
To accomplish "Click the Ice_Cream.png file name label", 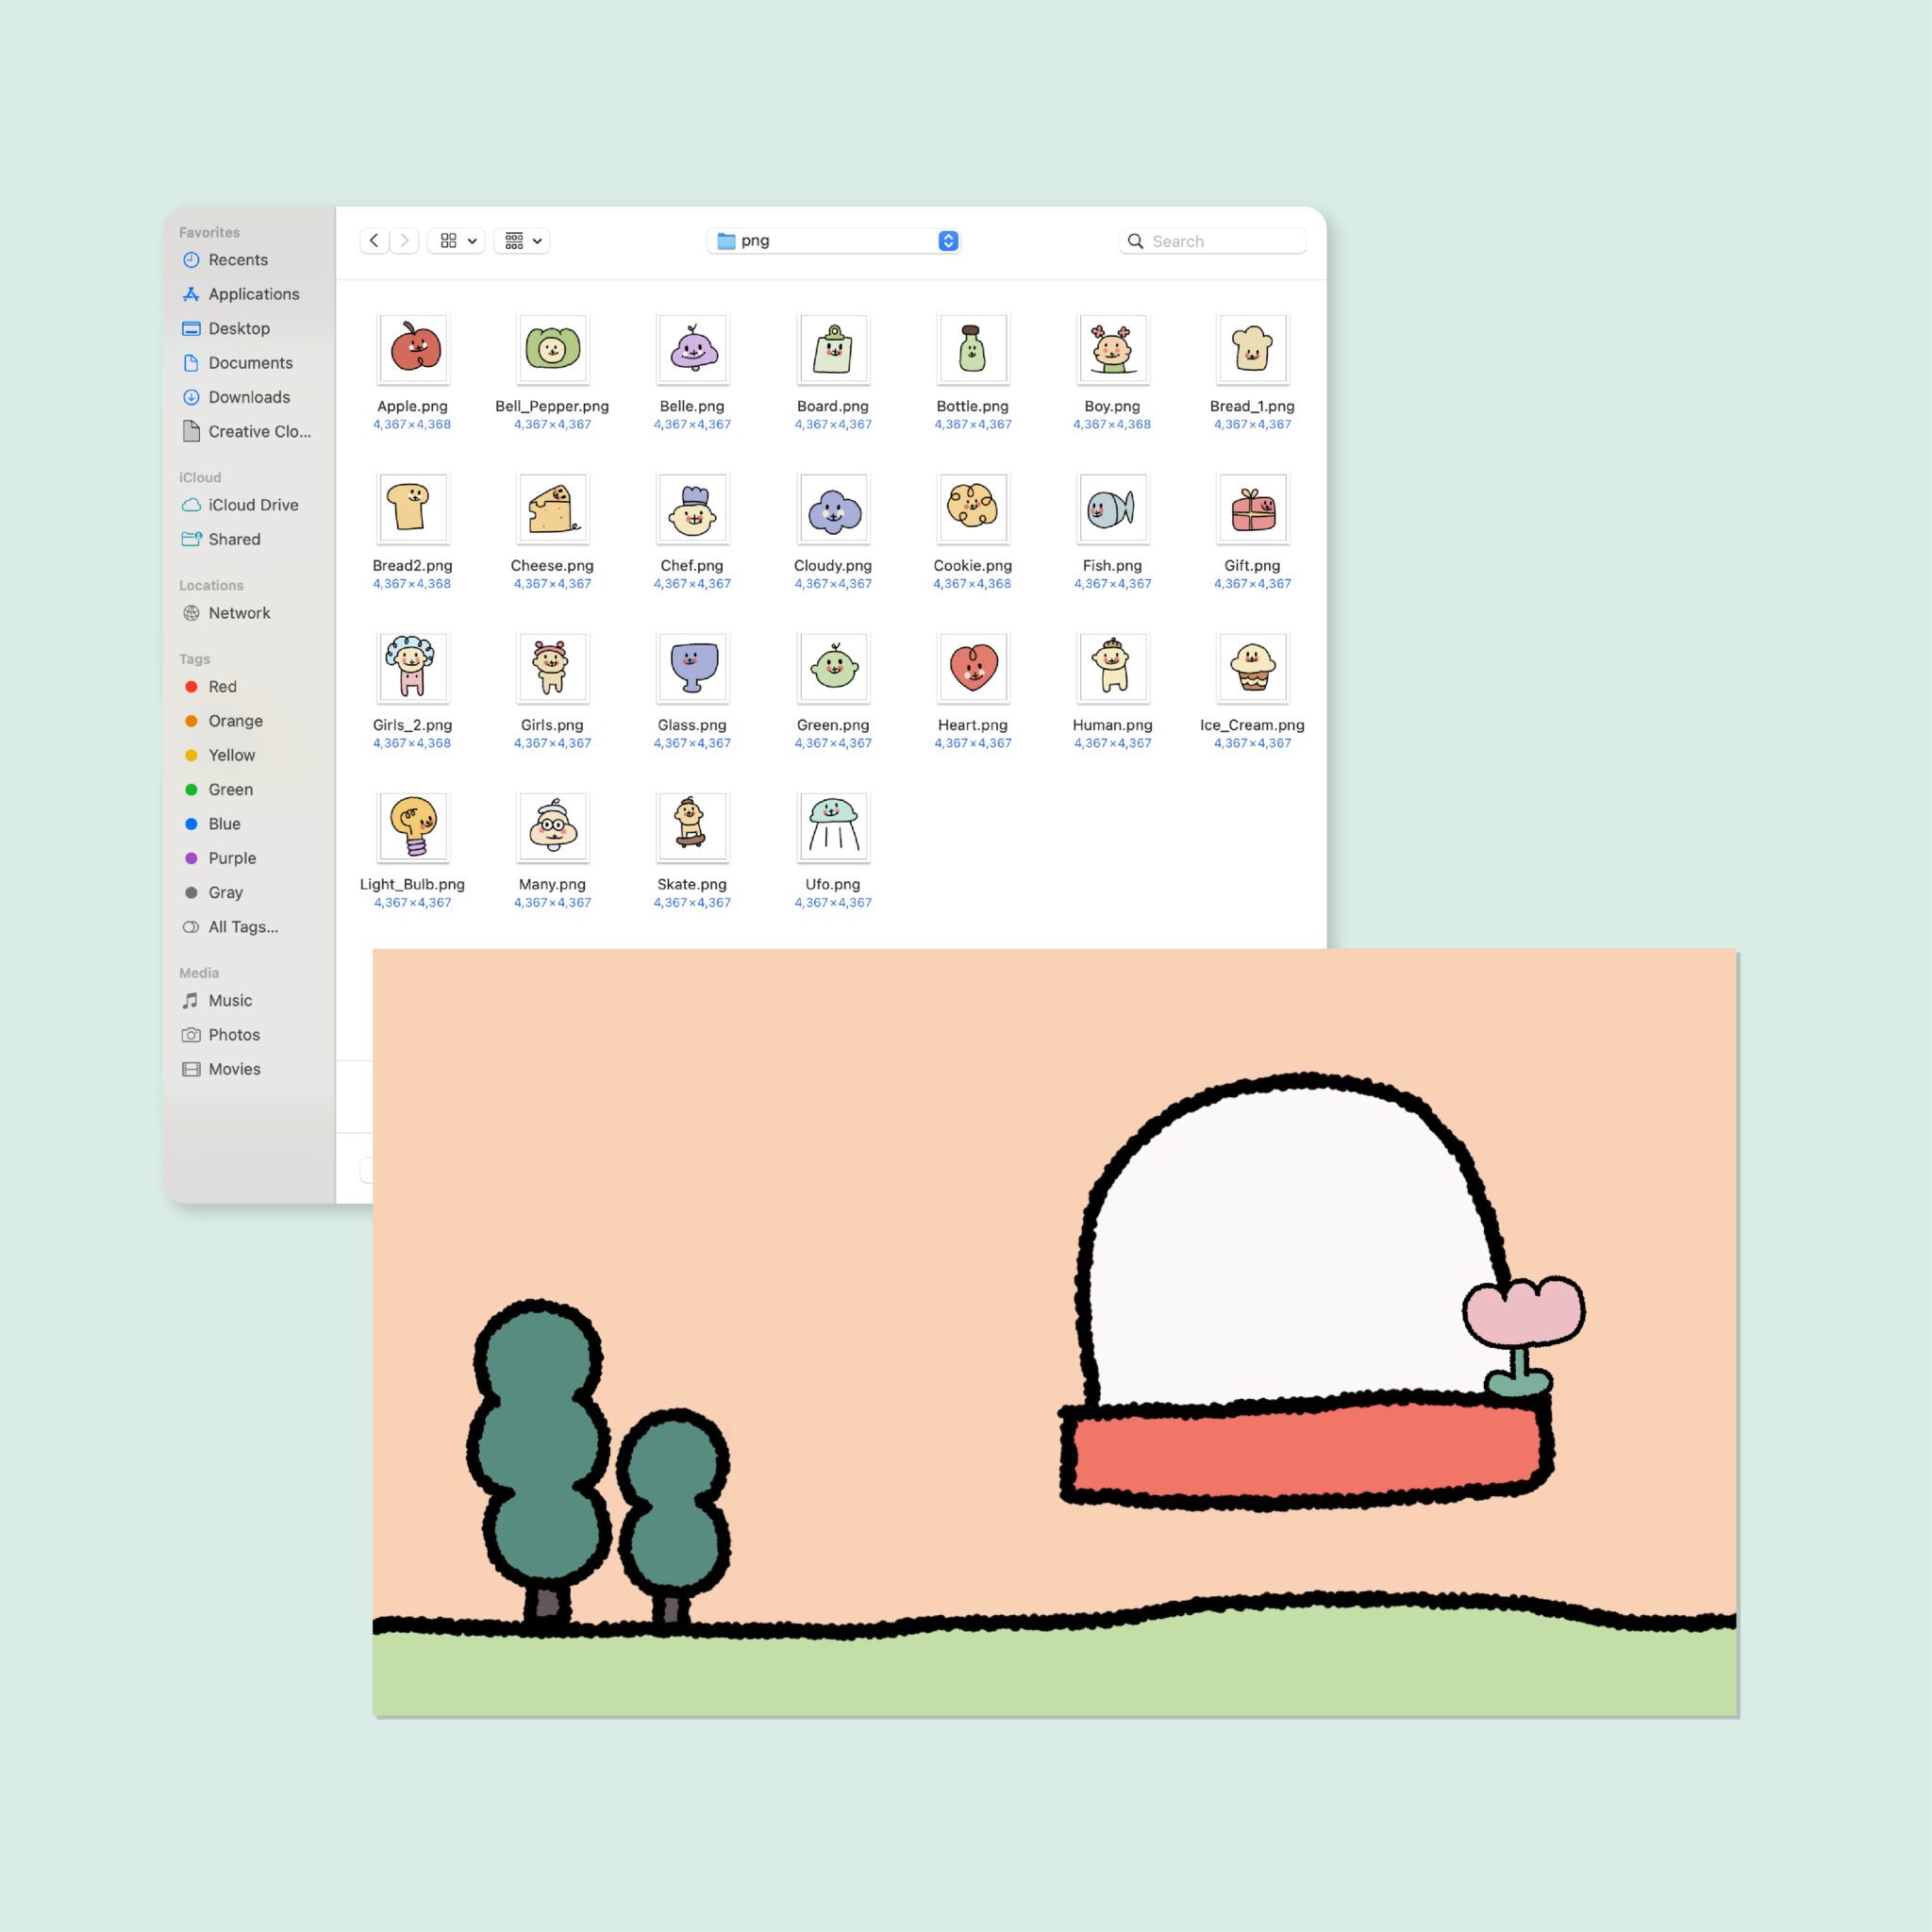I will 1252,725.
